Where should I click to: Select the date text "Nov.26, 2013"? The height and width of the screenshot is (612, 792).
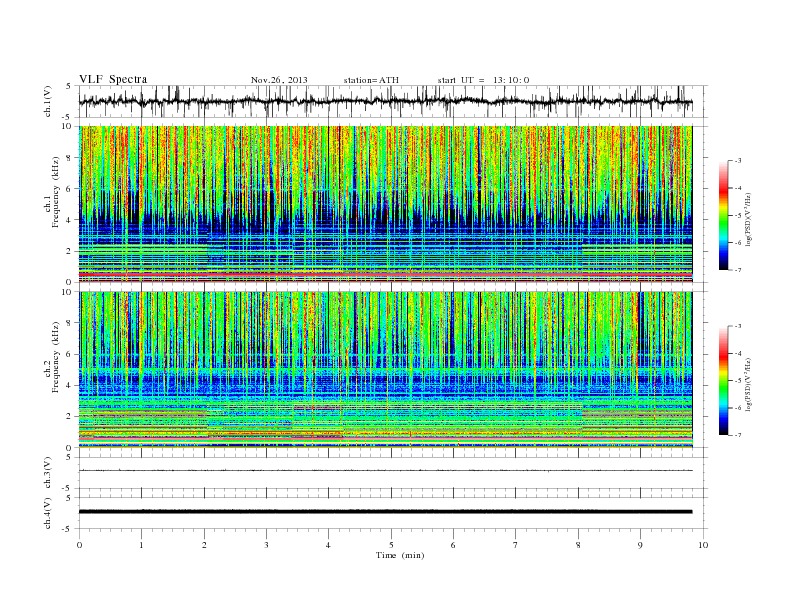click(279, 80)
